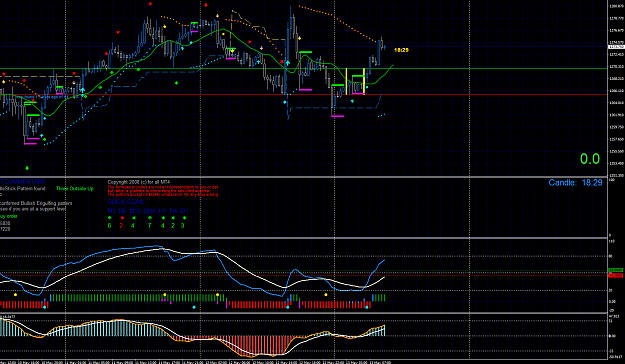Click the green dot under M1

tap(110, 218)
